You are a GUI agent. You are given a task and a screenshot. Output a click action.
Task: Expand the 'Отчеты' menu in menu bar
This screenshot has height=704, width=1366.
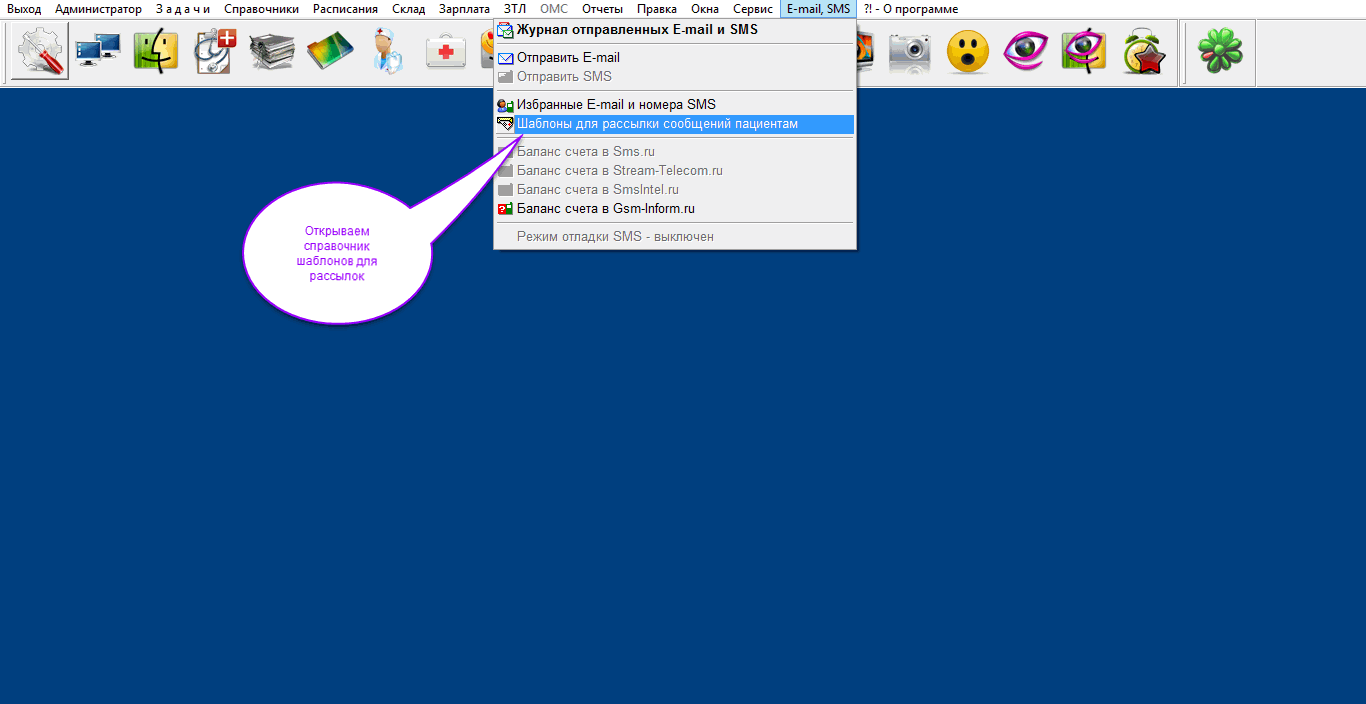tap(602, 9)
